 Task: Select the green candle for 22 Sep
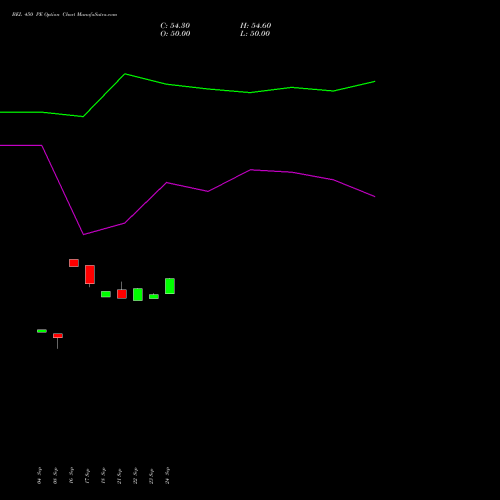pyautogui.click(x=138, y=294)
